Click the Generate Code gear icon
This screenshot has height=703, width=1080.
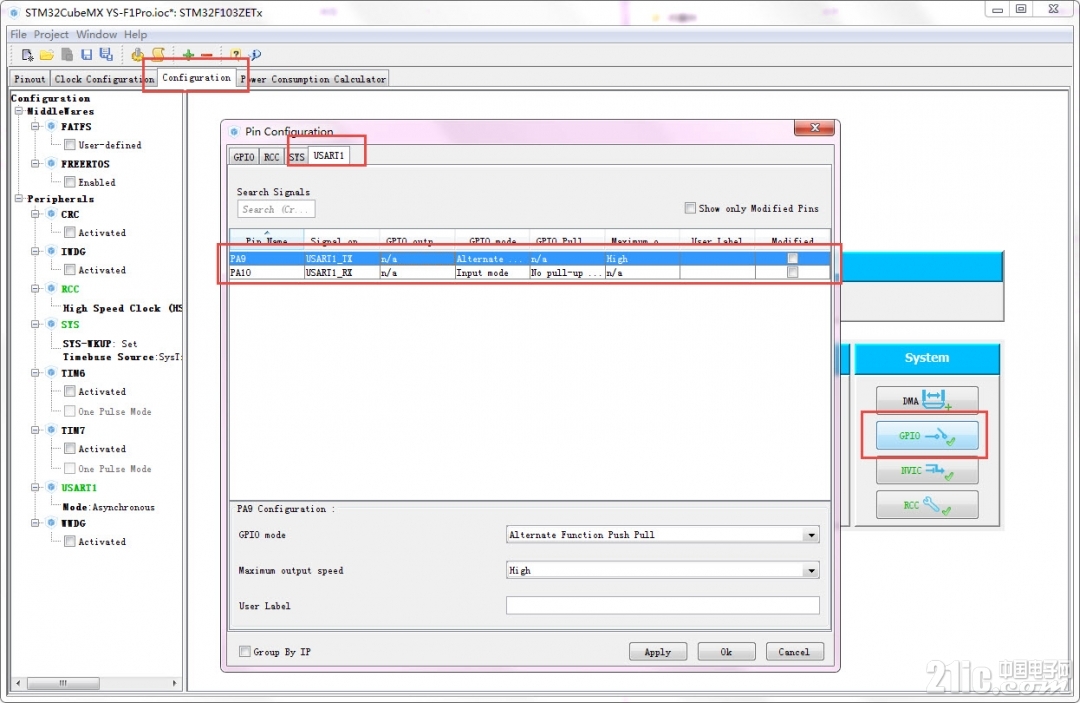[138, 54]
